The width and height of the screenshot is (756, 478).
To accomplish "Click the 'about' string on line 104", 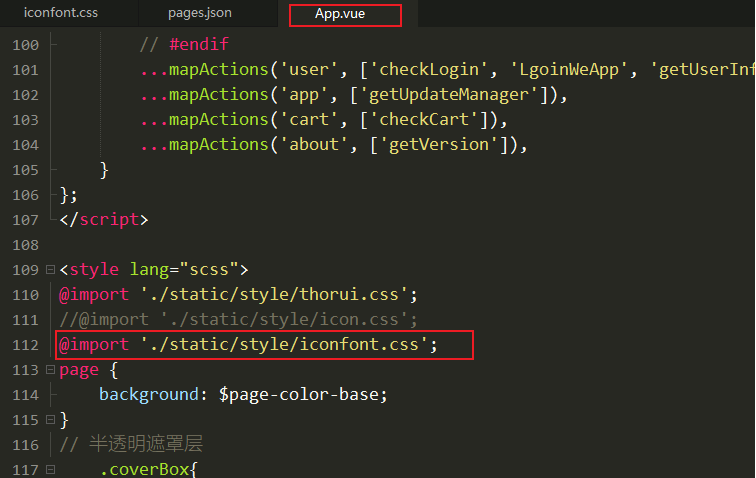I will click(314, 145).
